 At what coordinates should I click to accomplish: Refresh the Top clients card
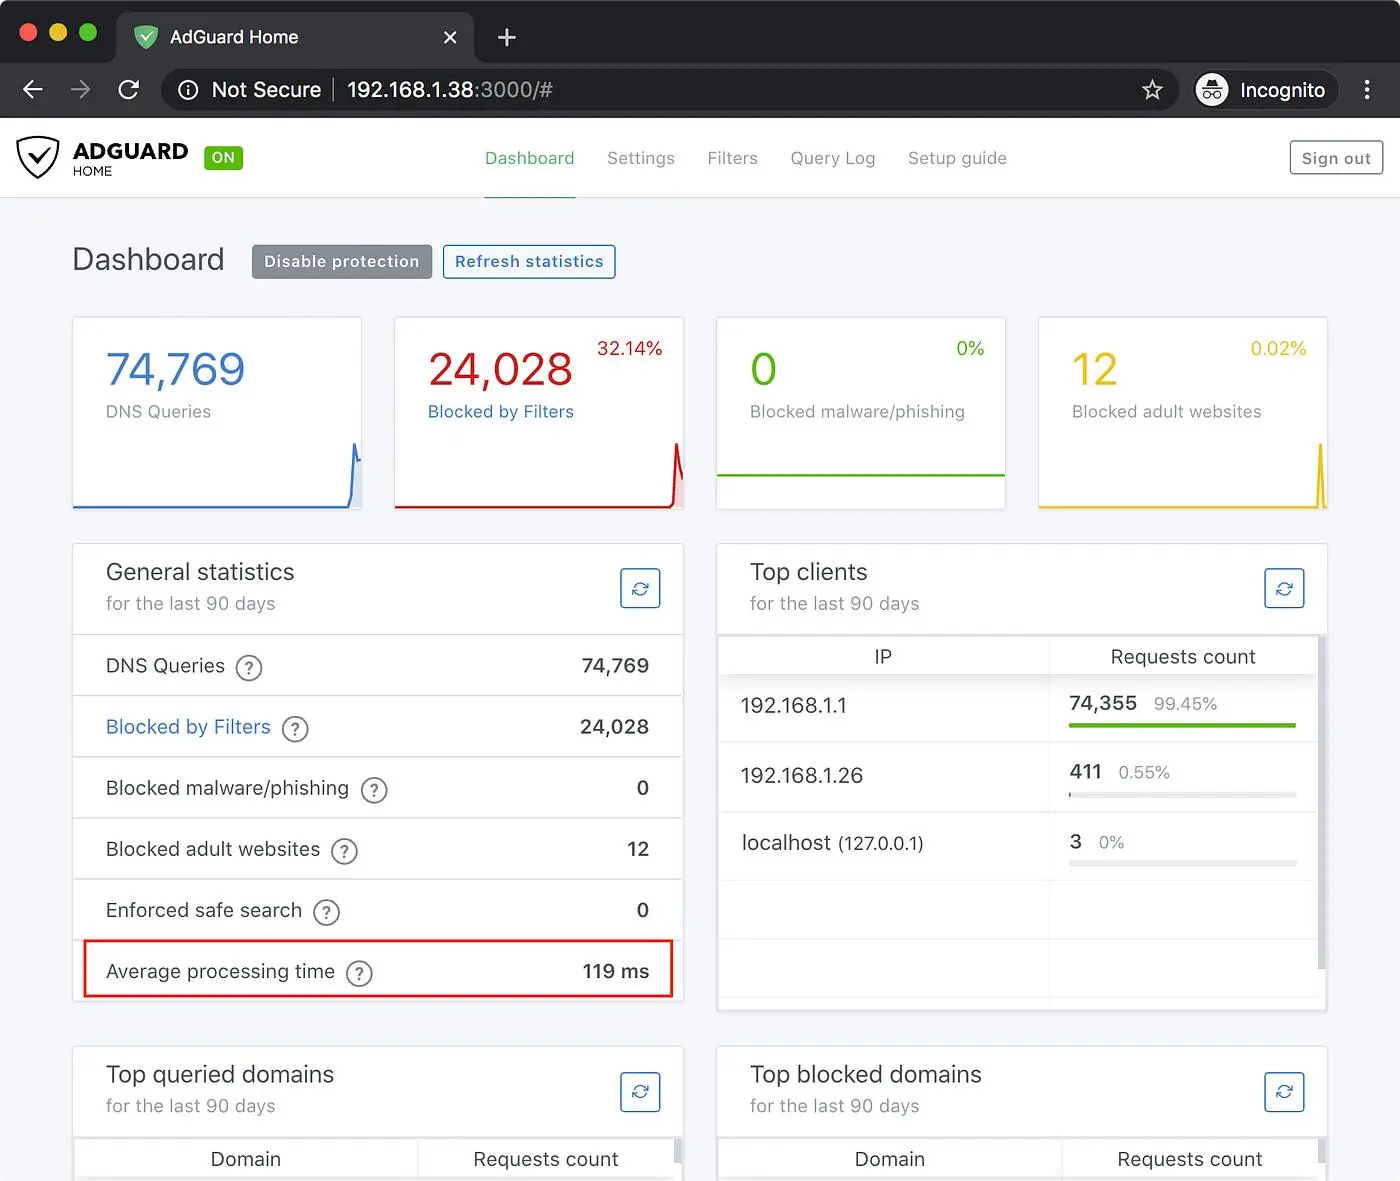pyautogui.click(x=1284, y=589)
